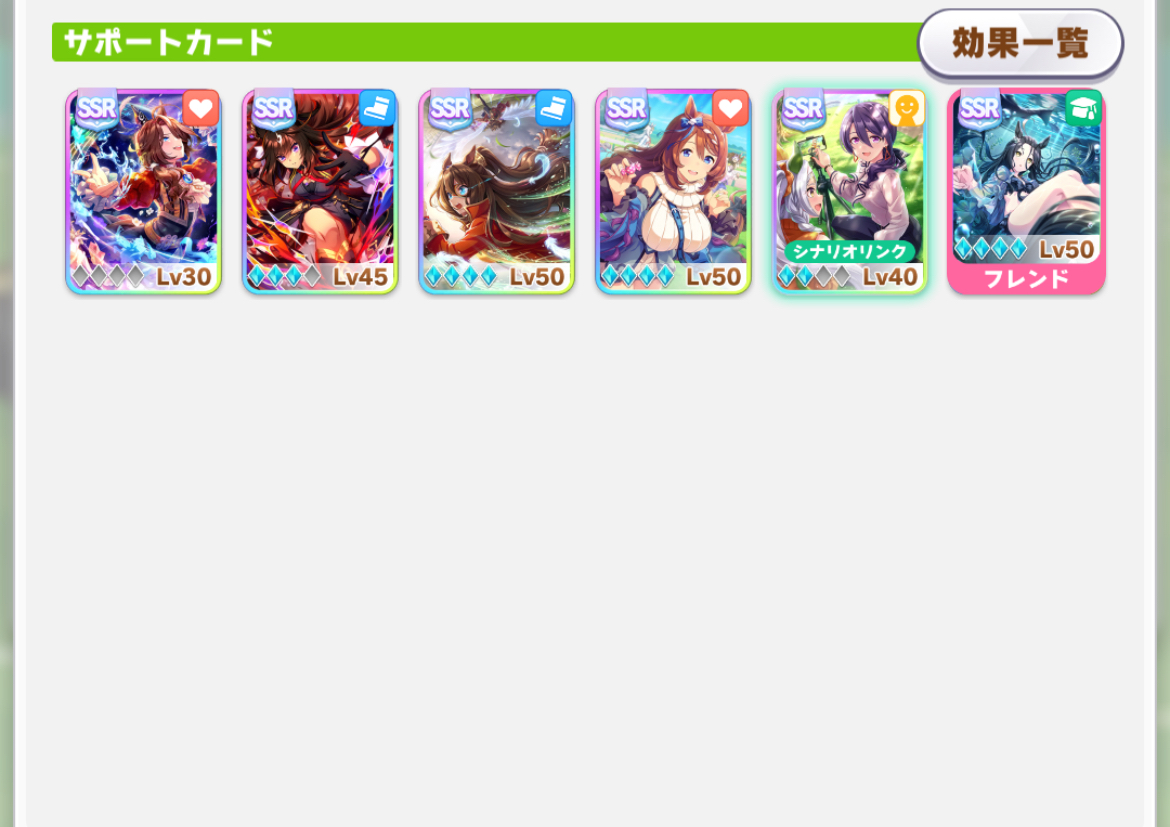Click heart icon on the Lv30 card
The width and height of the screenshot is (1170, 827).
[200, 109]
